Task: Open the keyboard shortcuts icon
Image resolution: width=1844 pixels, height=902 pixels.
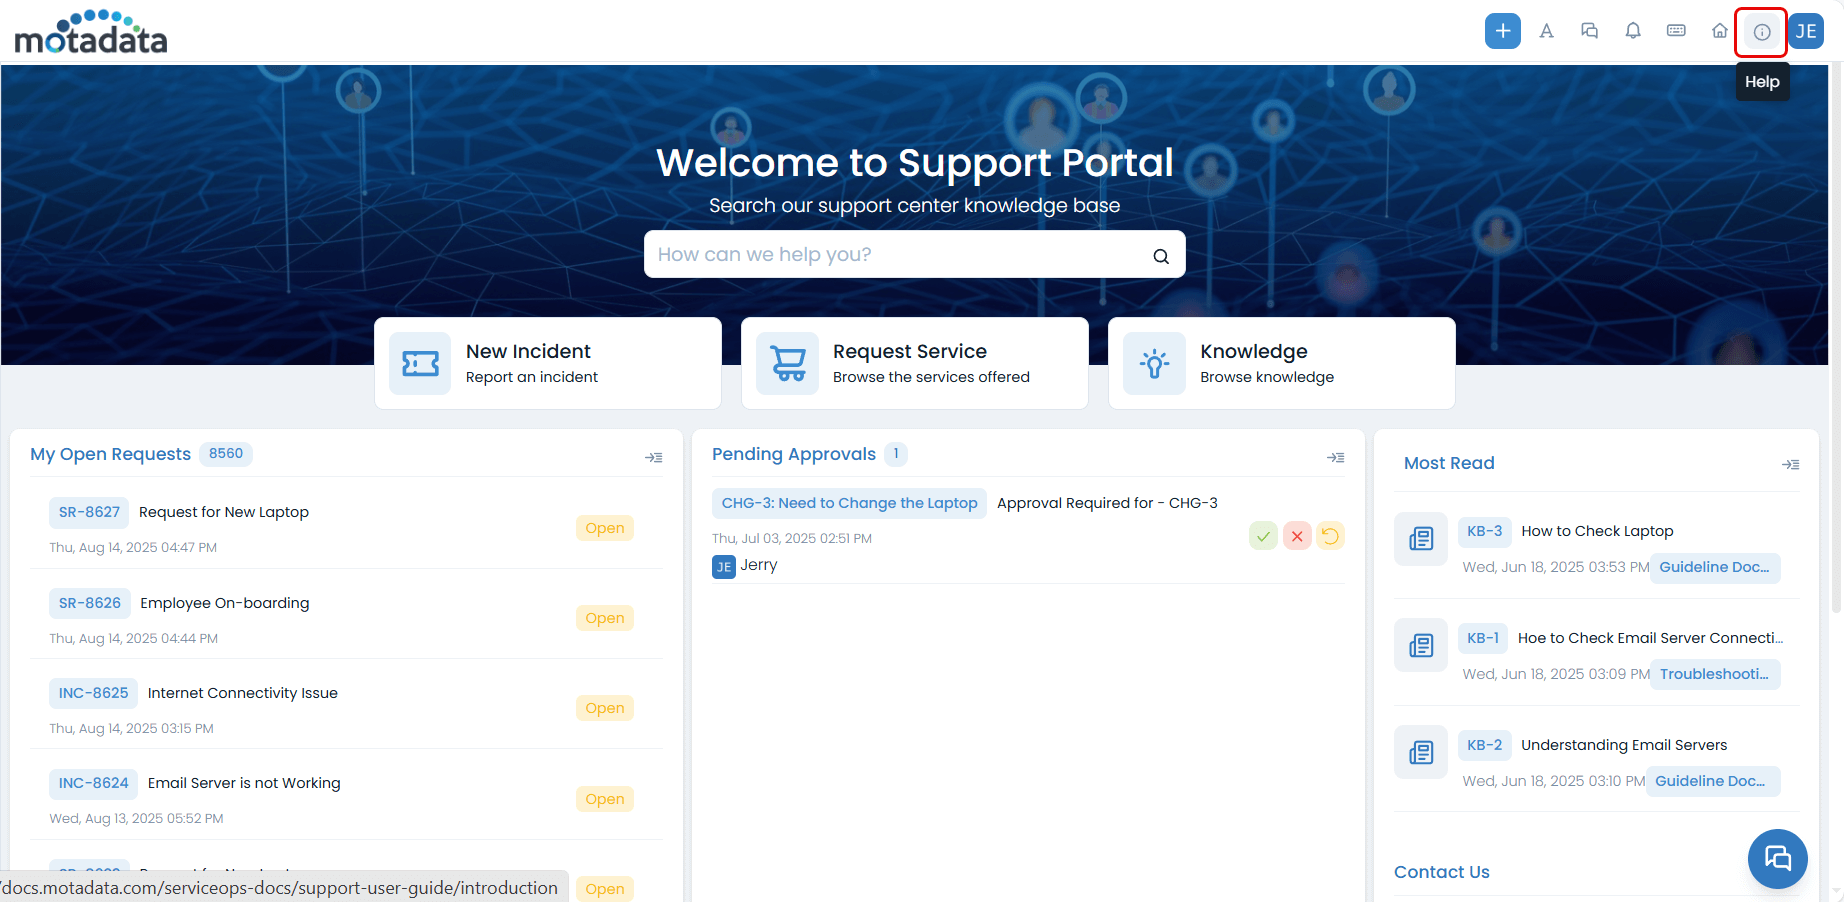Action: click(x=1676, y=31)
